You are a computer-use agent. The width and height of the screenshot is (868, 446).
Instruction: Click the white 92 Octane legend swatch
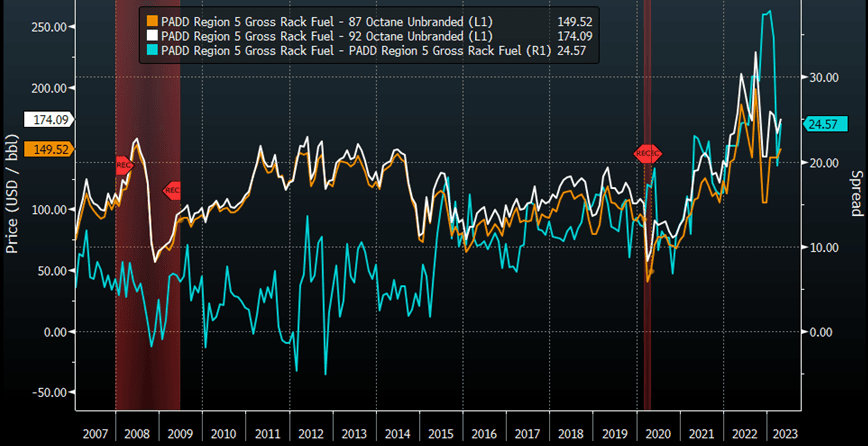coord(152,37)
